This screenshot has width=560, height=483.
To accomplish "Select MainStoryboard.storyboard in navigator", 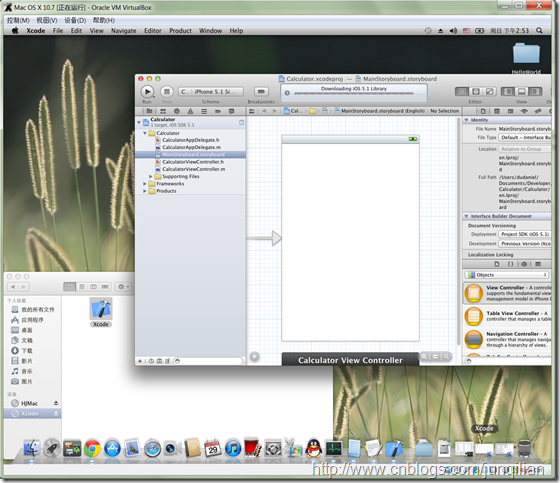I will pyautogui.click(x=190, y=155).
